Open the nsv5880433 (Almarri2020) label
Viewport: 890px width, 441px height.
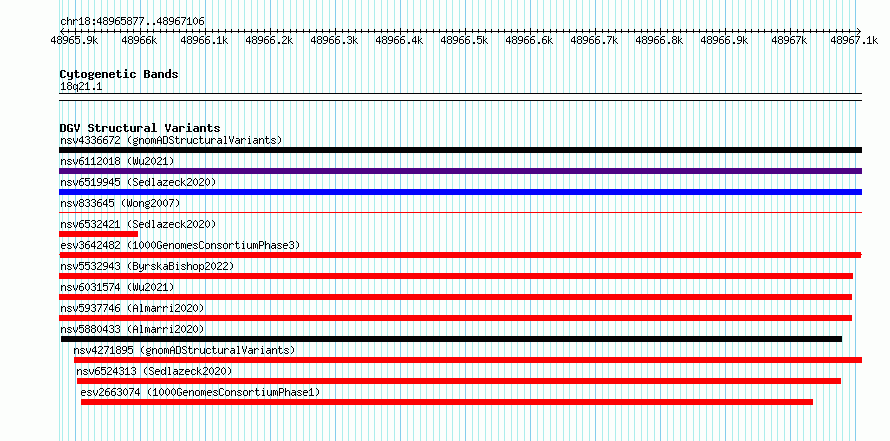132,329
